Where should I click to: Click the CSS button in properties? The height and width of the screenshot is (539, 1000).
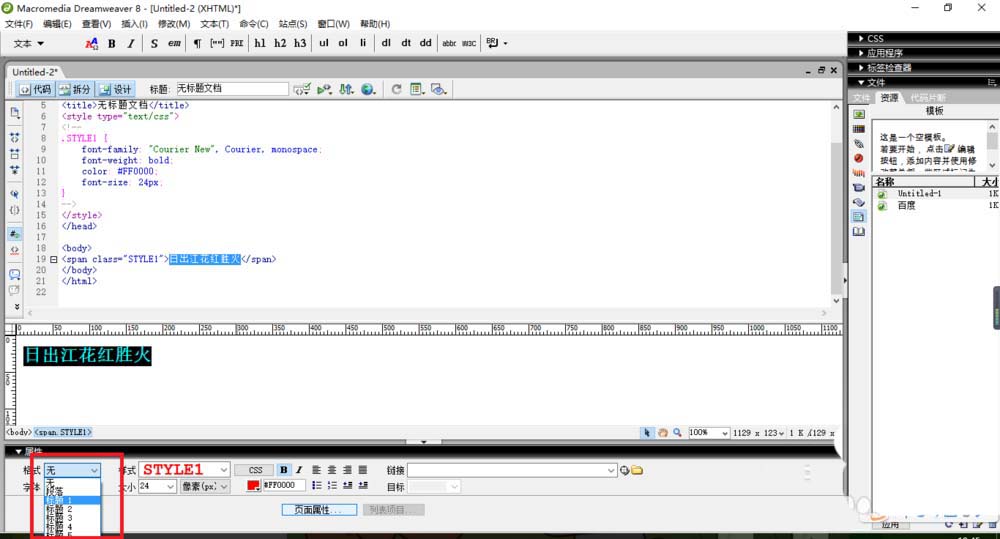255,470
